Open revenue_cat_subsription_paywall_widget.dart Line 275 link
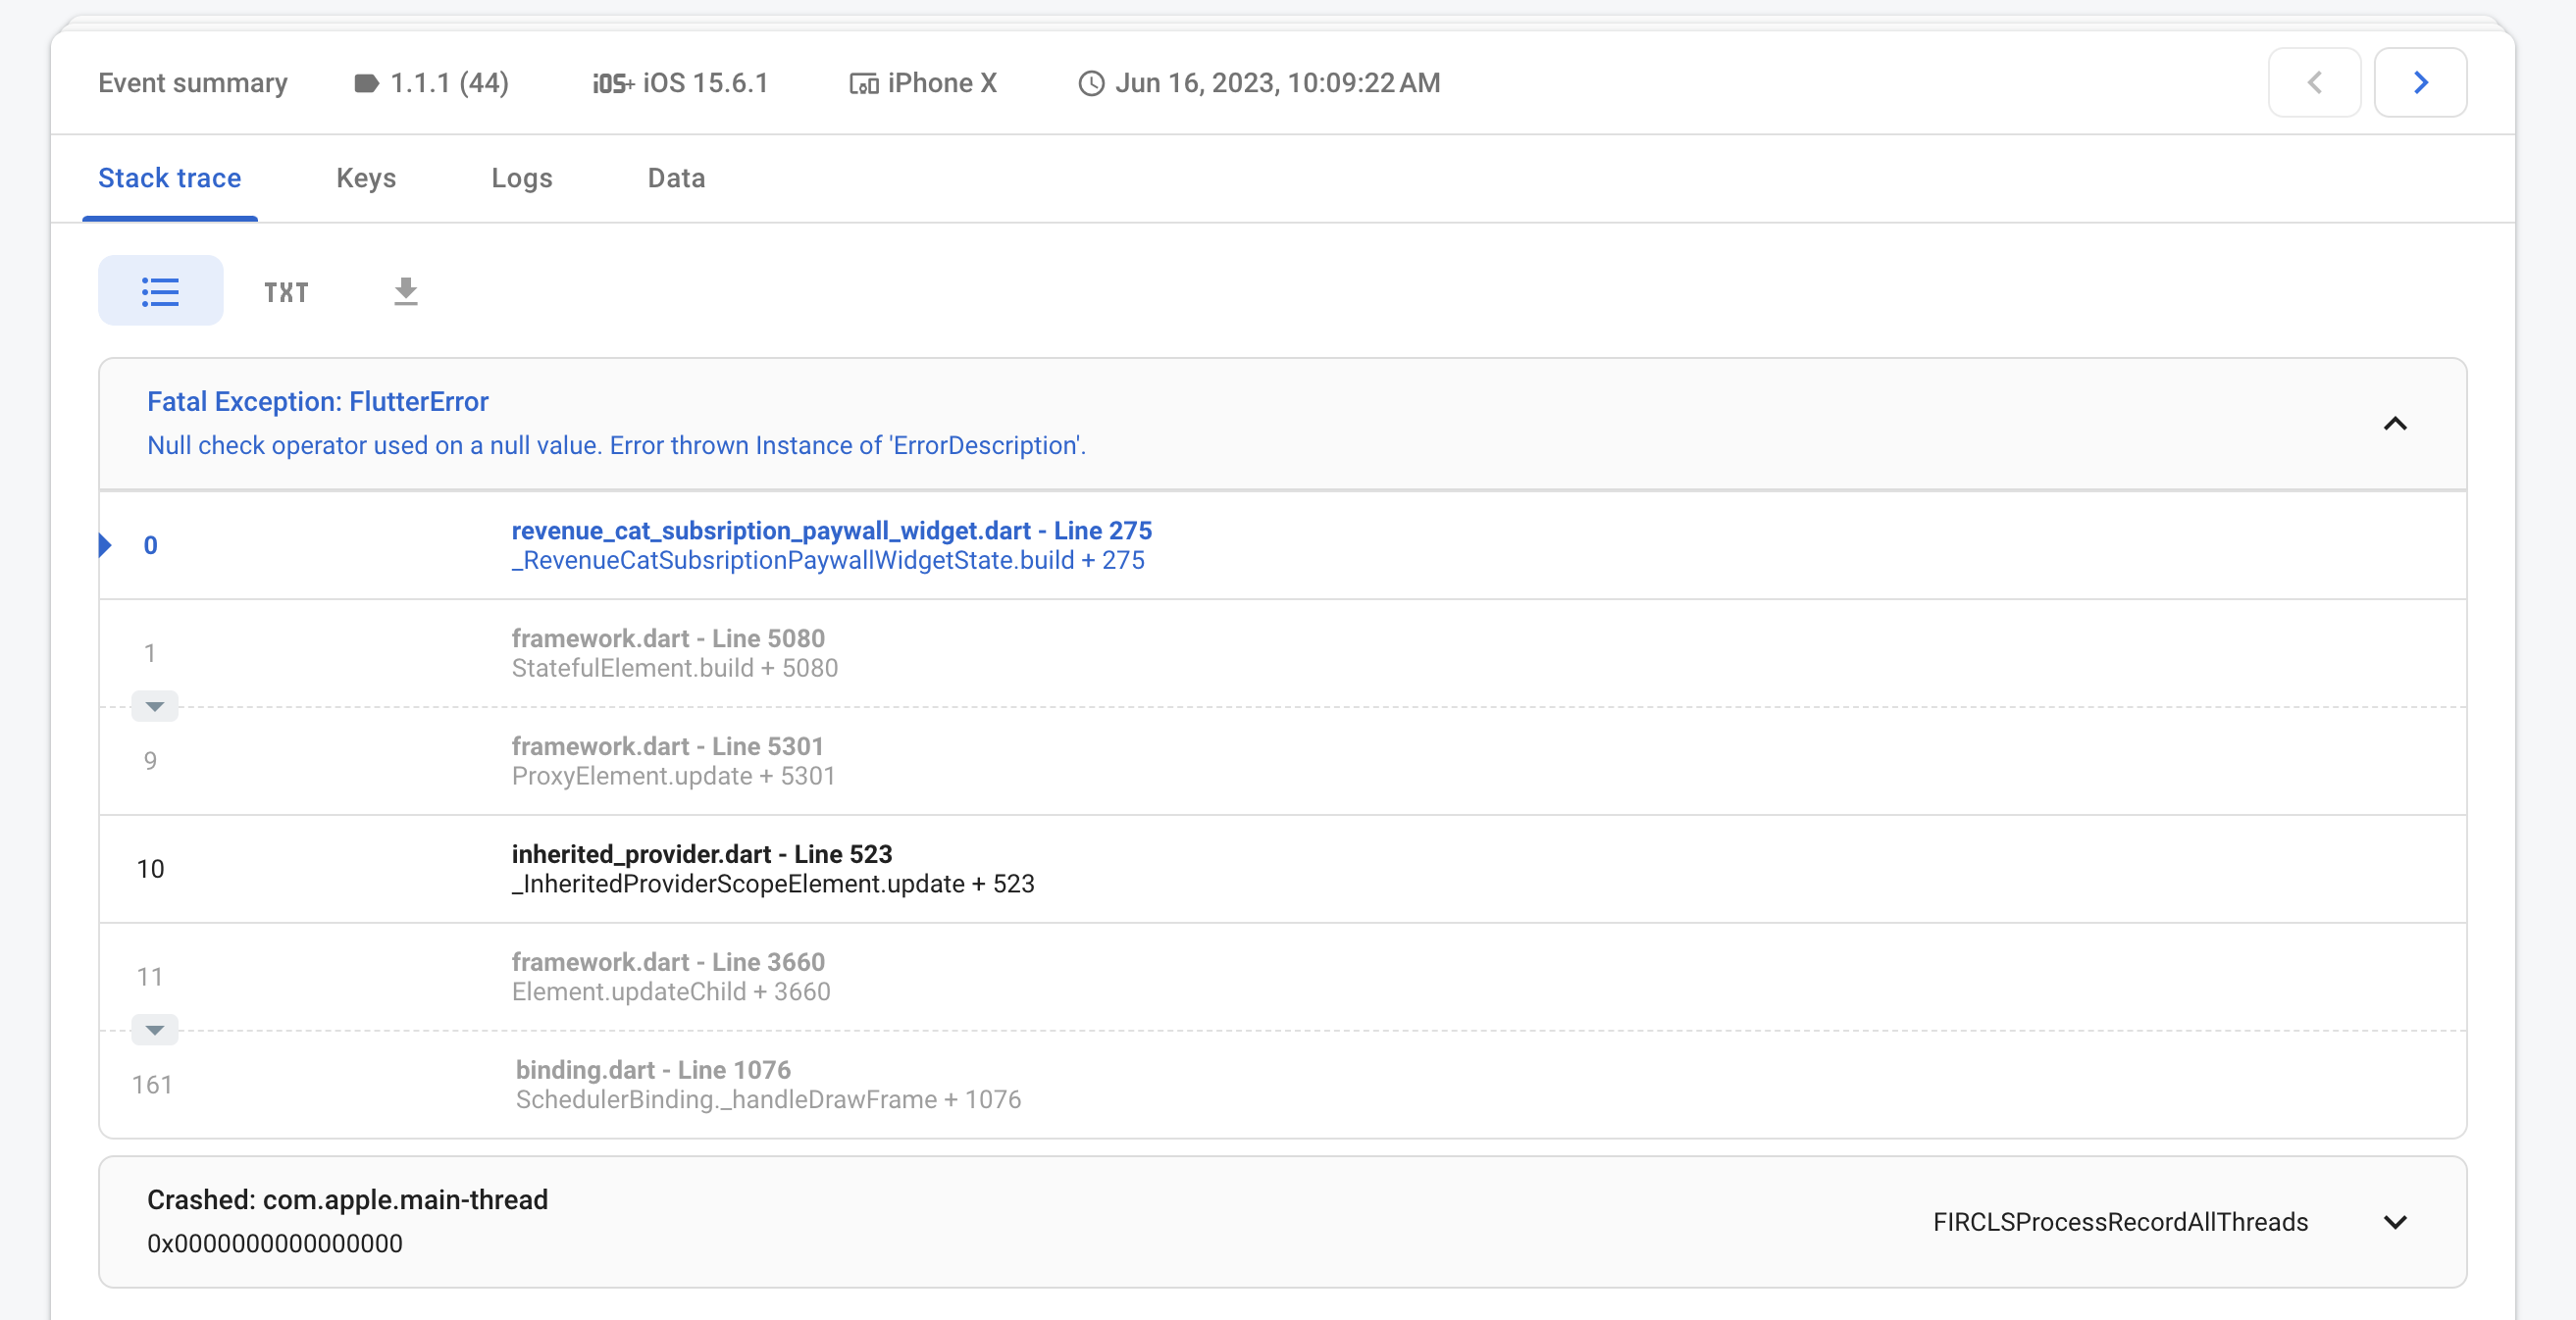The width and height of the screenshot is (2576, 1320). 831,530
